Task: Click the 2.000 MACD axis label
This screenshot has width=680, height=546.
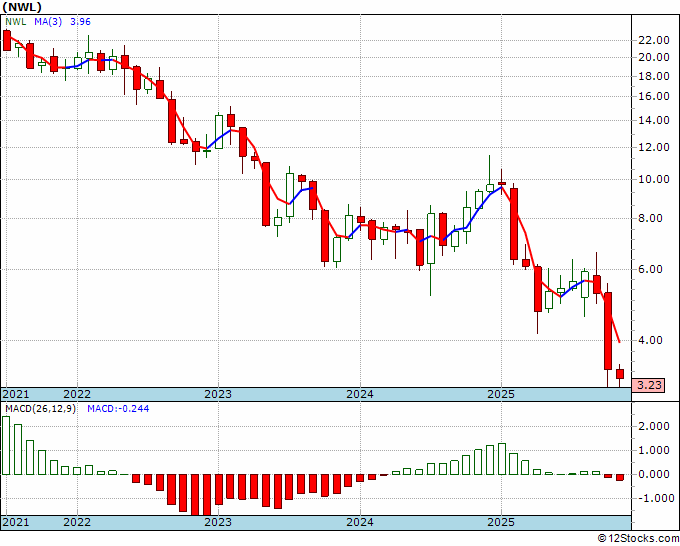Action: click(x=654, y=426)
